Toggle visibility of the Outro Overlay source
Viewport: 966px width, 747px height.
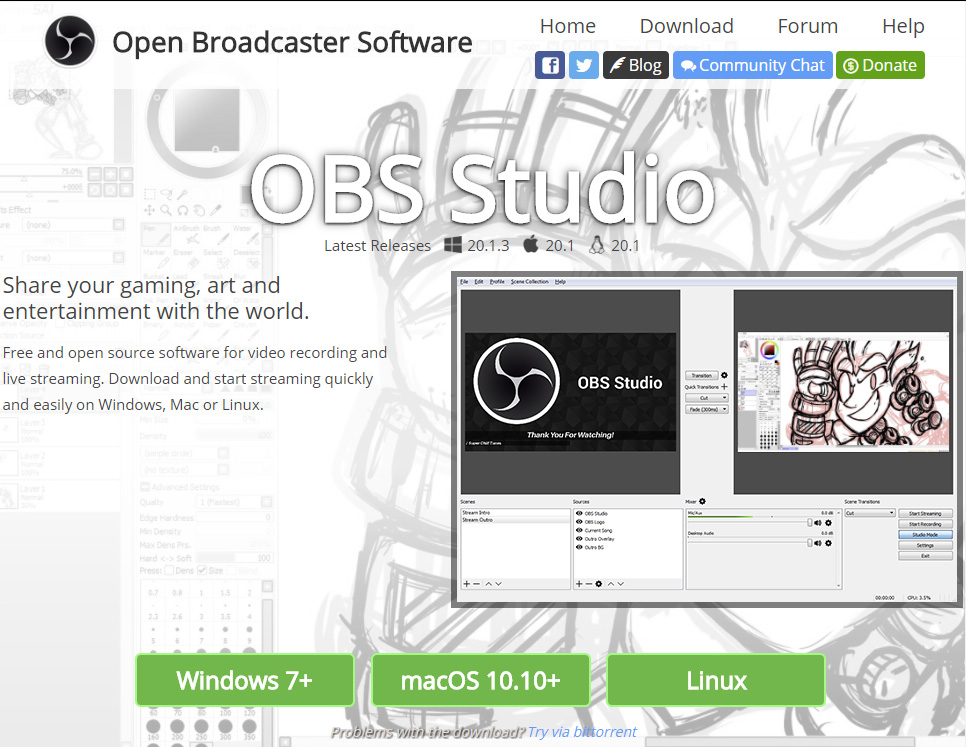(579, 539)
